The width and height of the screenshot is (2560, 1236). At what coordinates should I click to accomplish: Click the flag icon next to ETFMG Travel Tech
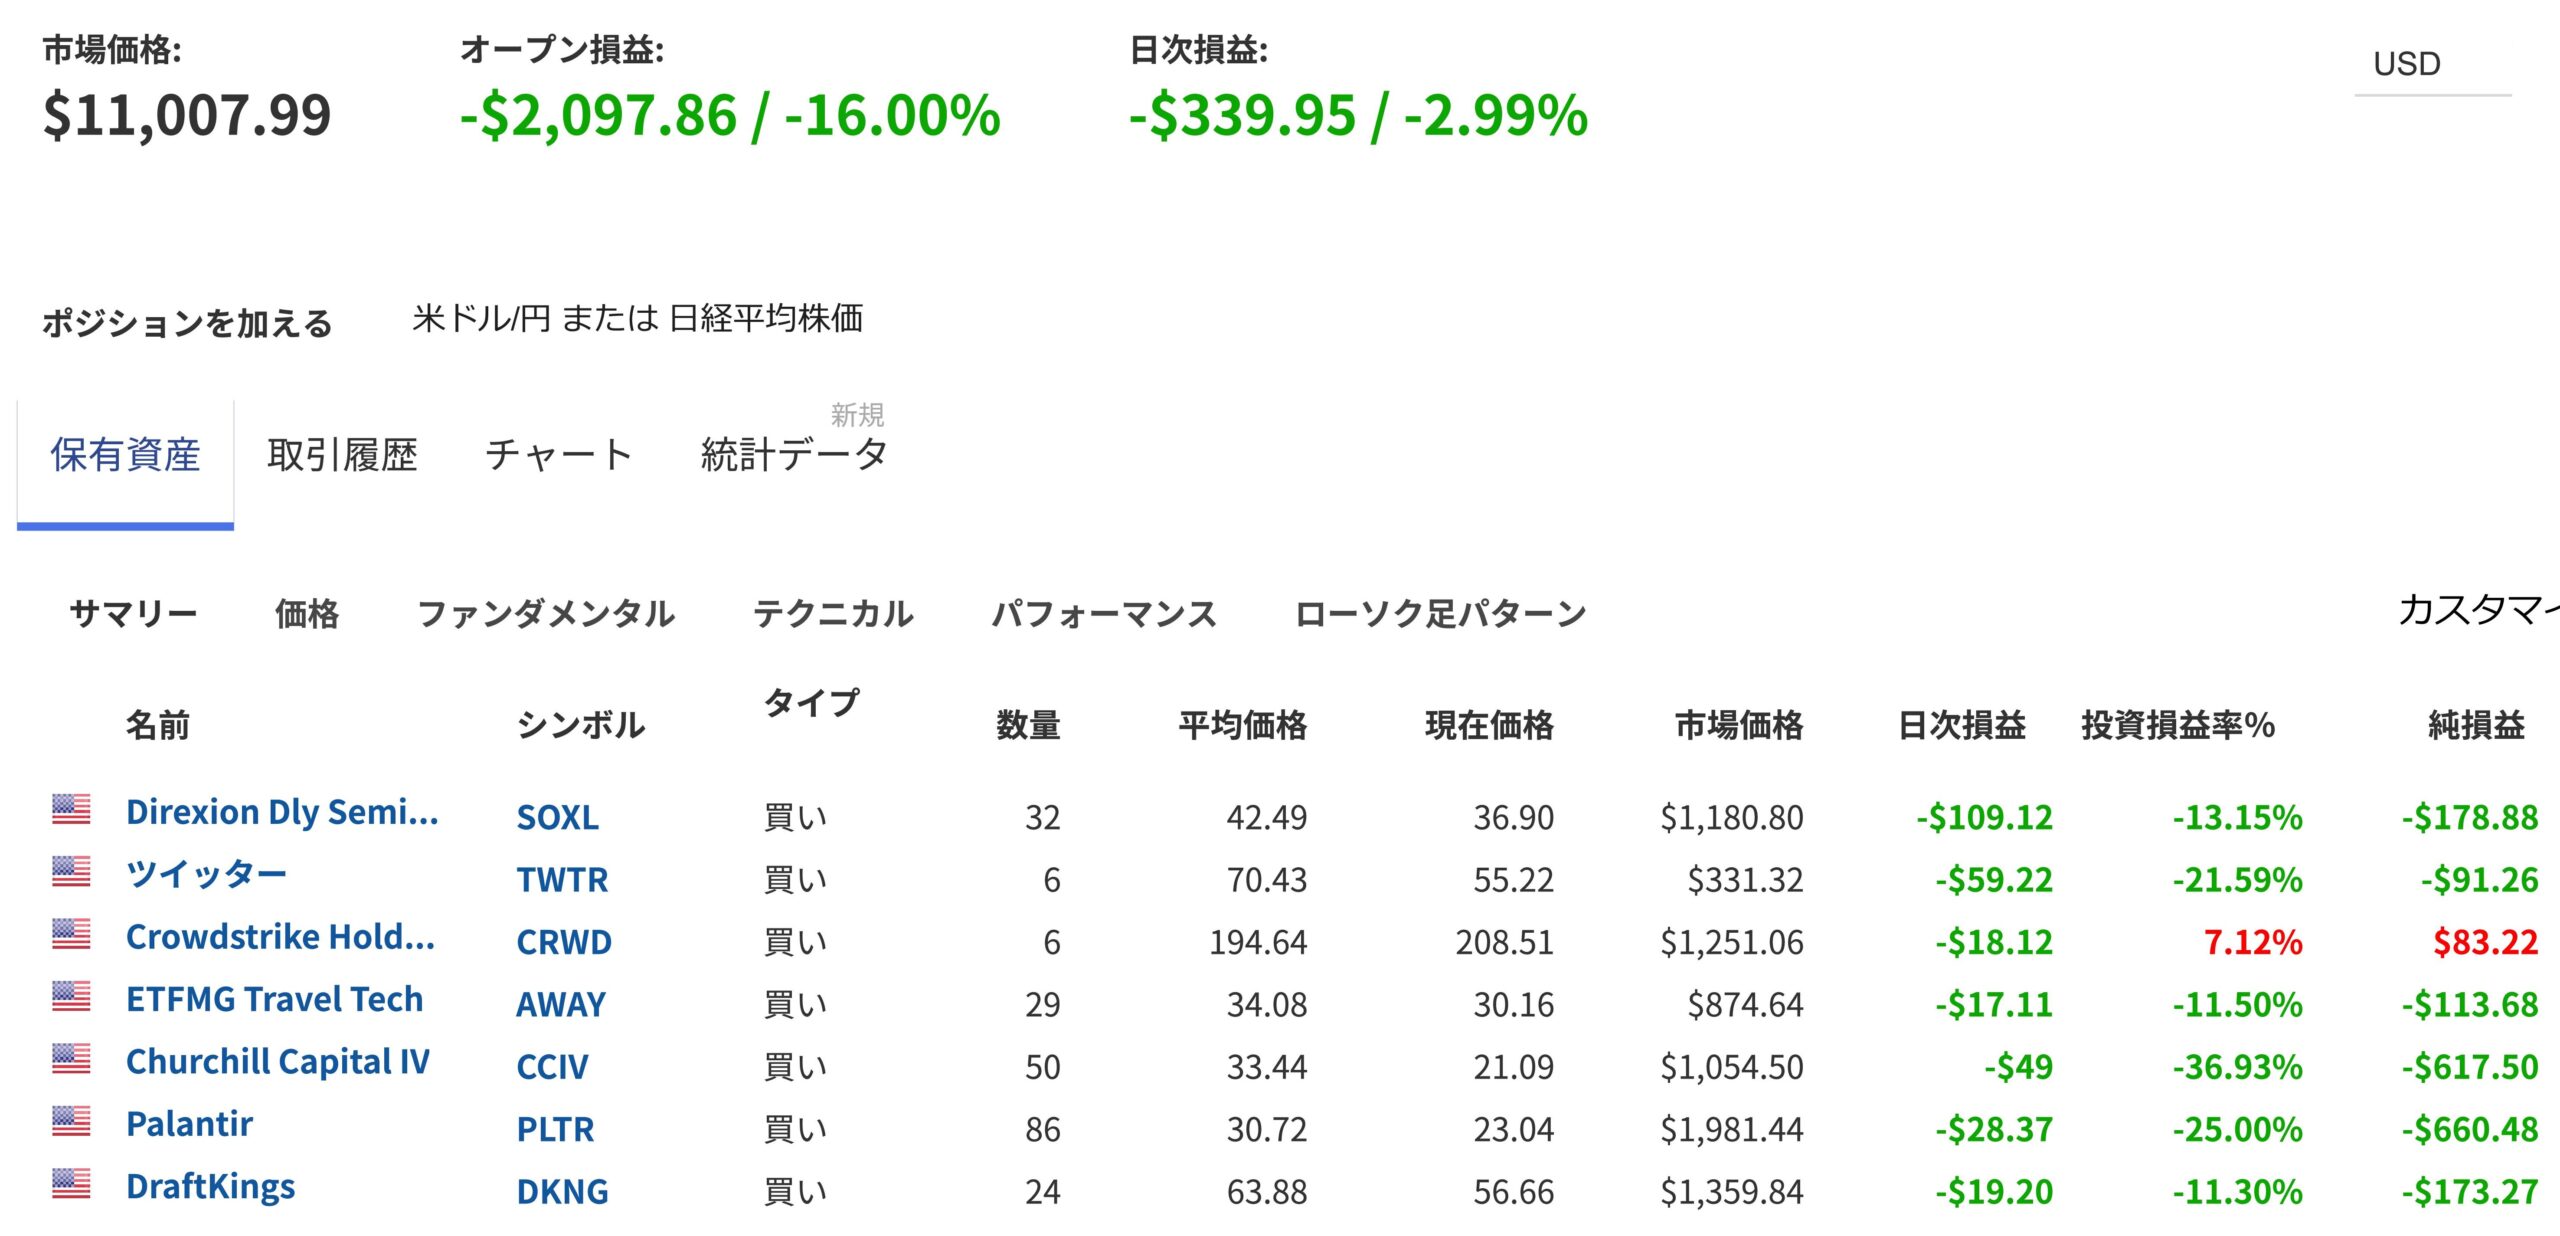pyautogui.click(x=71, y=996)
